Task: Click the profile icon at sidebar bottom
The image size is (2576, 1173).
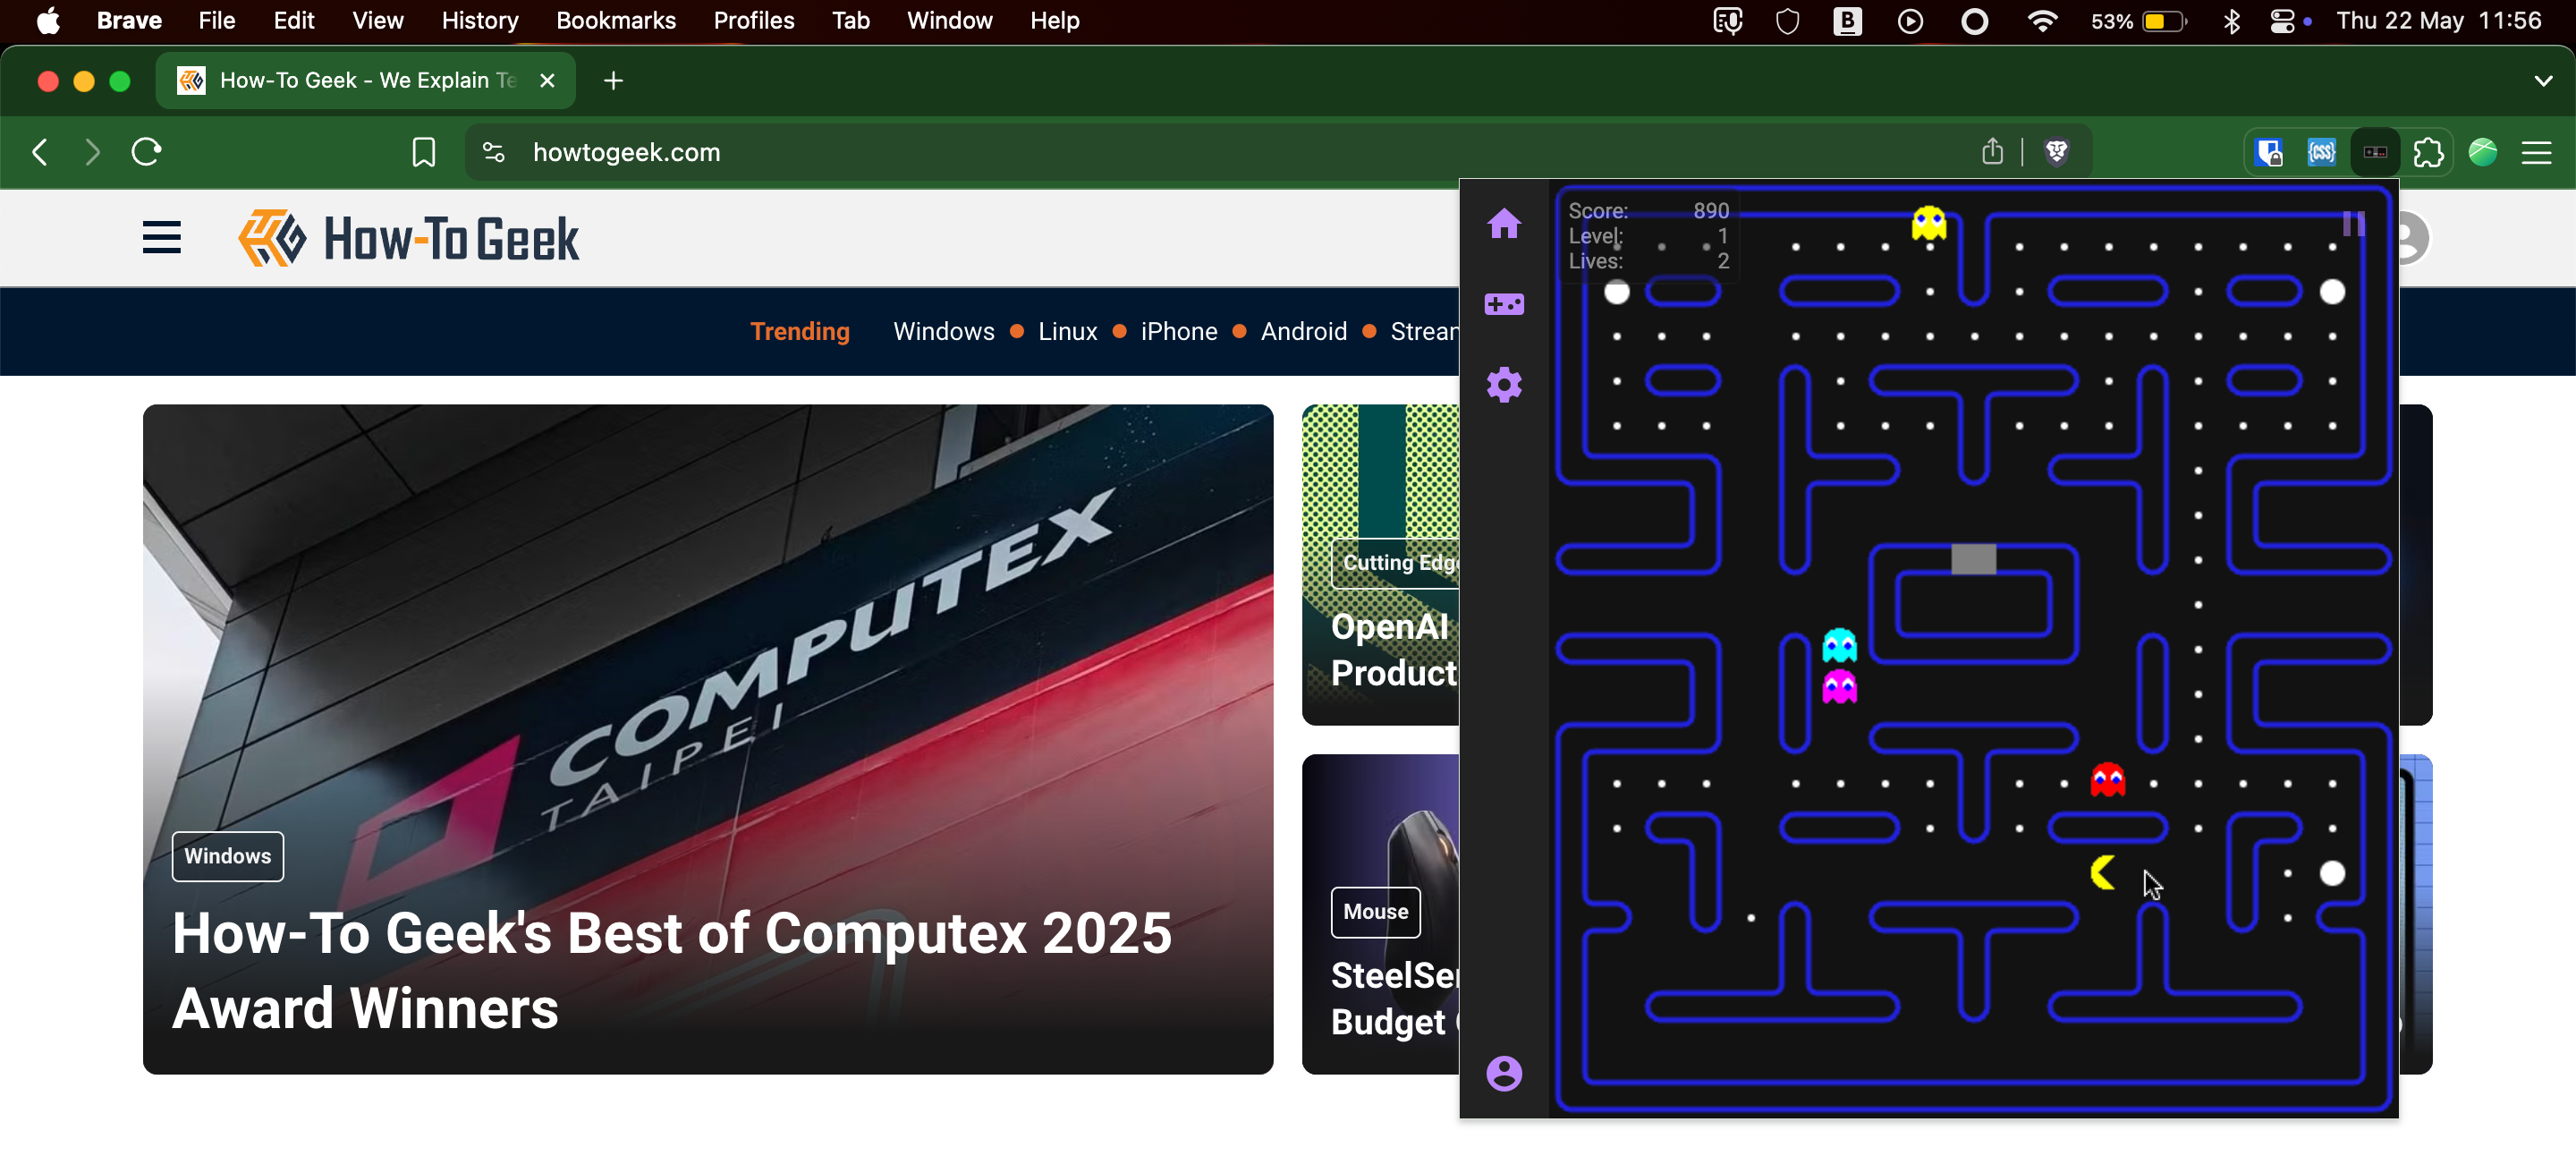Action: pyautogui.click(x=1504, y=1074)
